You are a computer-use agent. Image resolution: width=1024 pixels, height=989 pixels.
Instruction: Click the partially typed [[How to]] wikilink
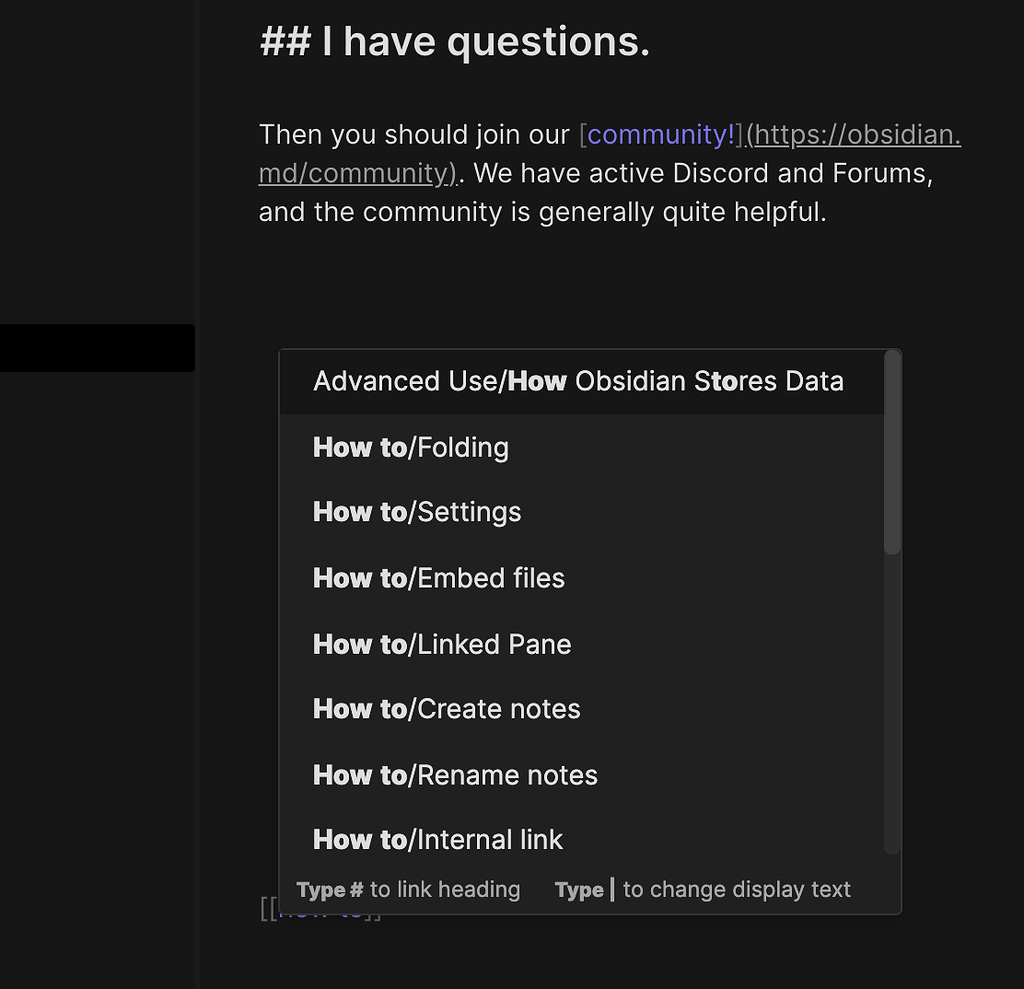[x=320, y=910]
